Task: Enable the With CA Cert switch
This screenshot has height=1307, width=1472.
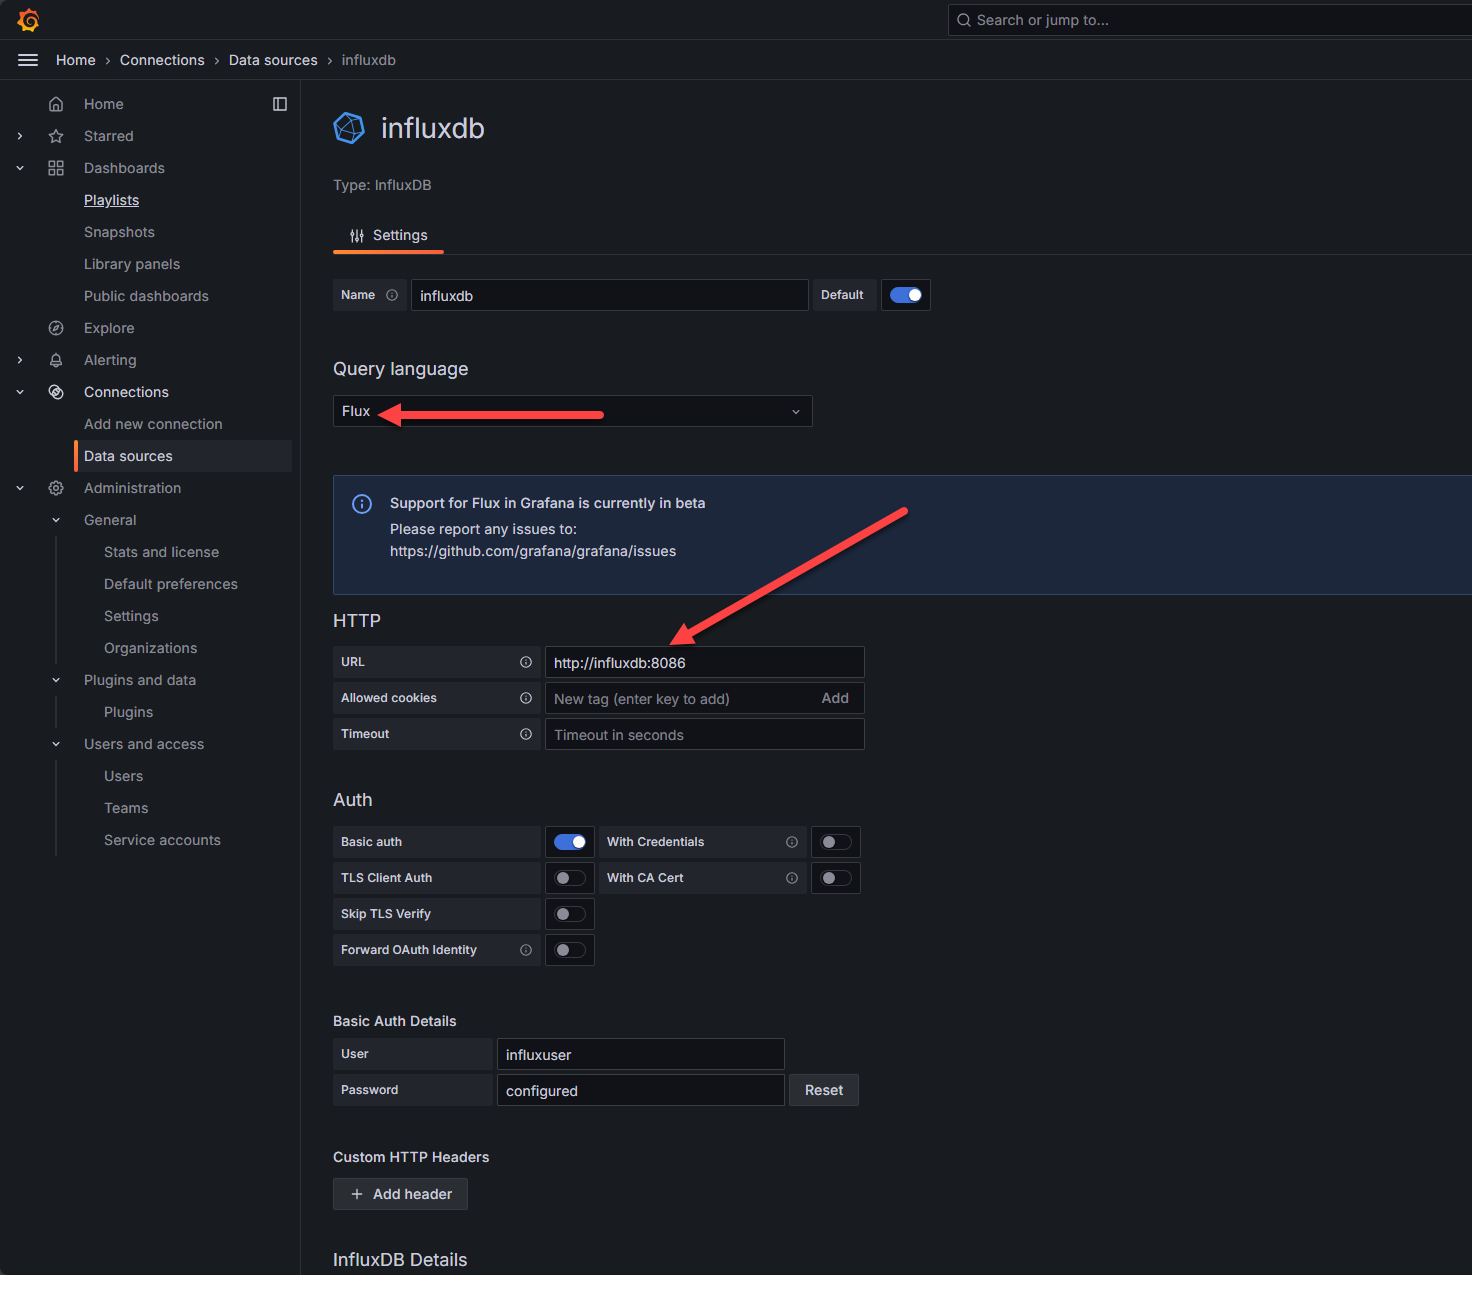Action: 836,878
